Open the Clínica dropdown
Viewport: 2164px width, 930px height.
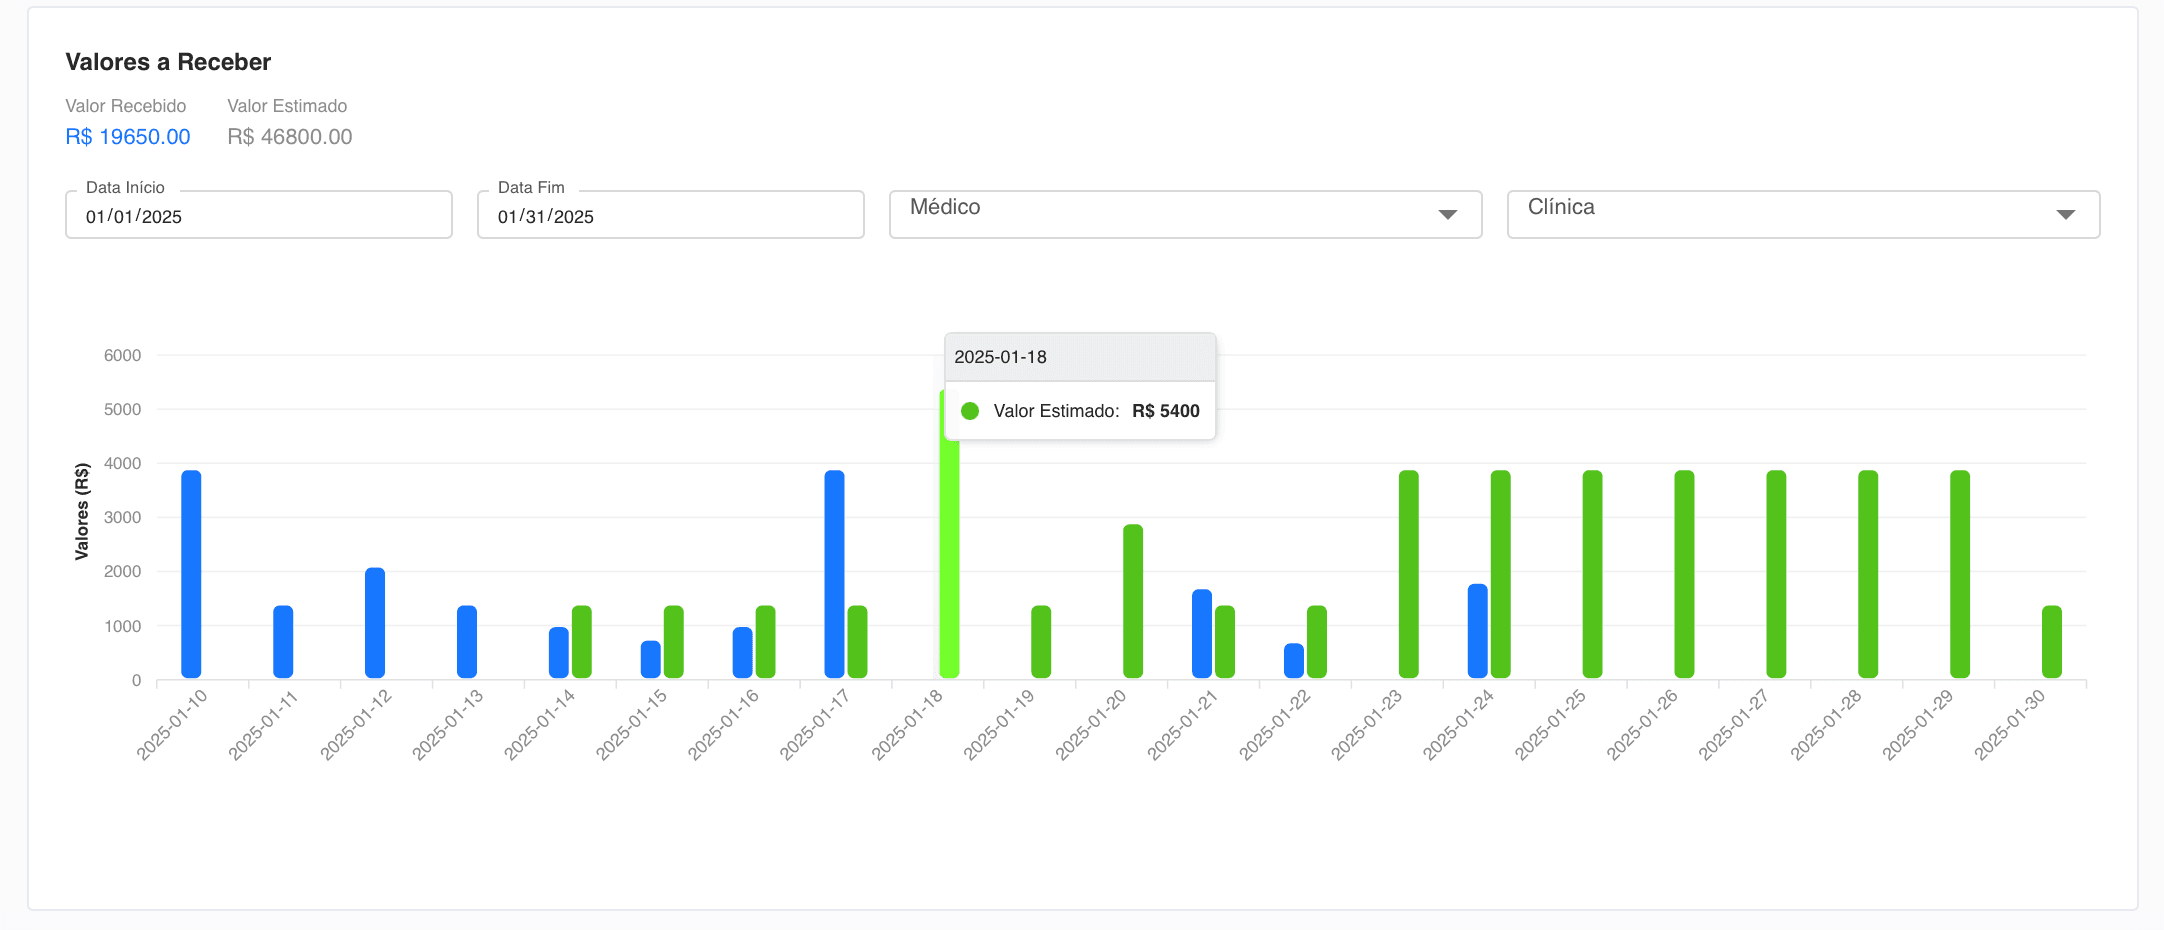(1803, 214)
